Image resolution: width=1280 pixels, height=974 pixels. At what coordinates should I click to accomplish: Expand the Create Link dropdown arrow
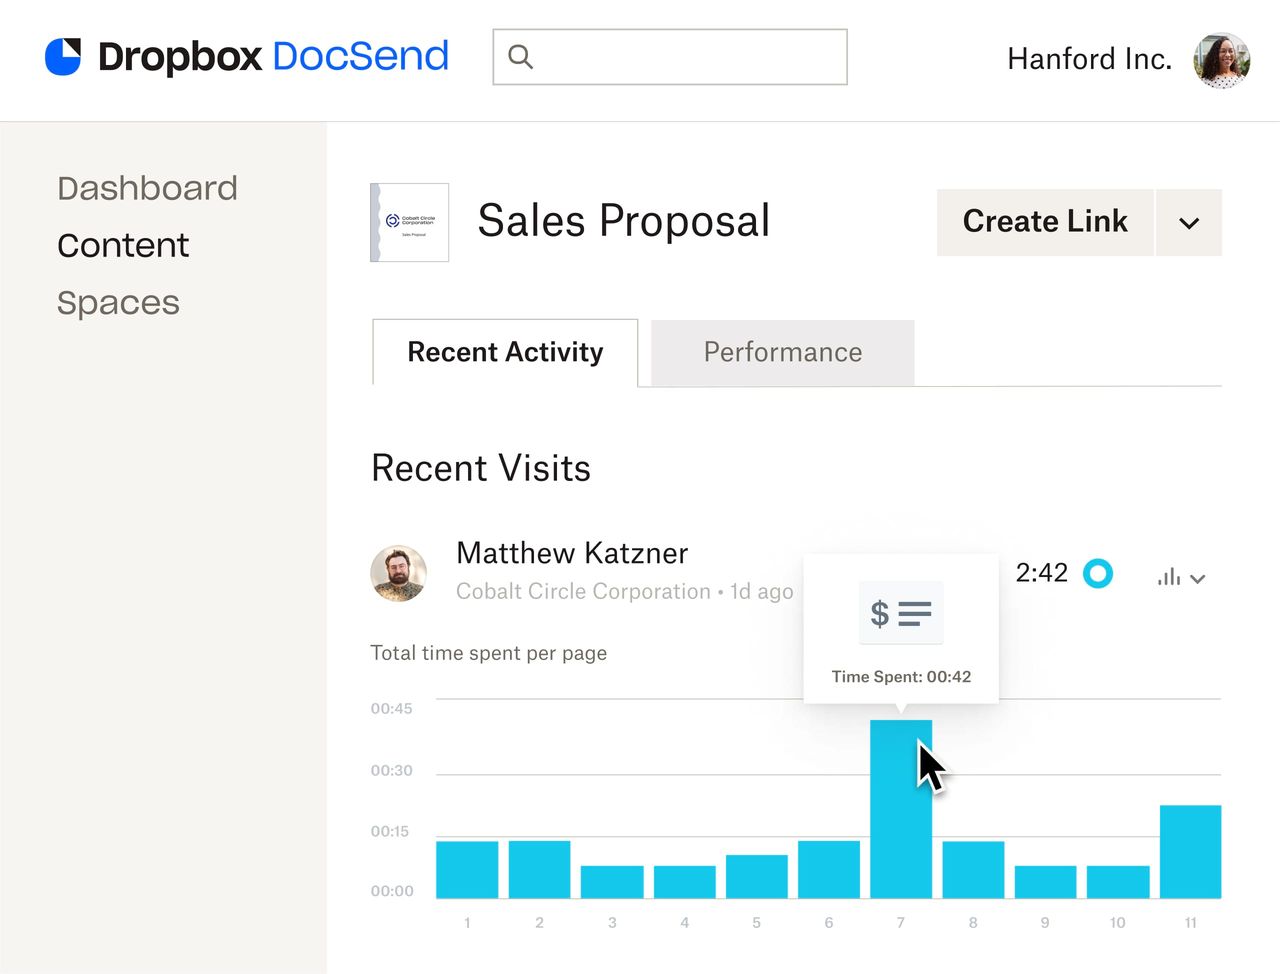(1188, 222)
